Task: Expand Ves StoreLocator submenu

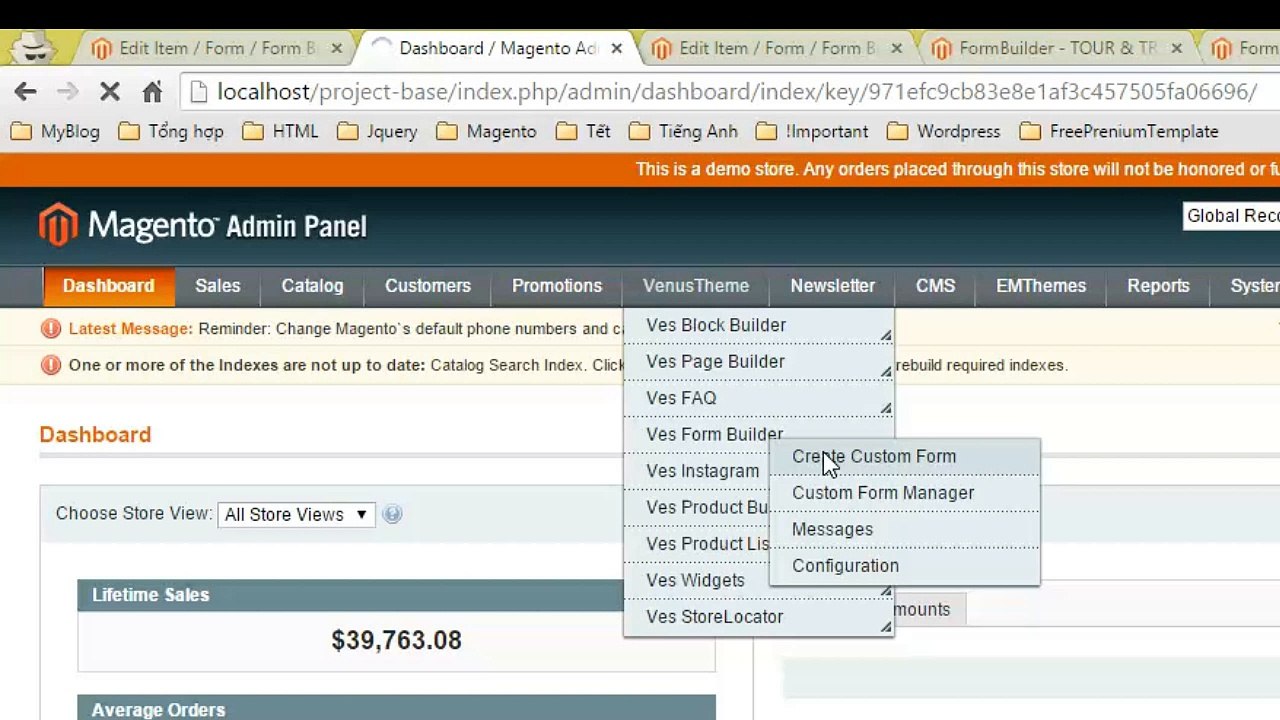Action: click(x=758, y=617)
